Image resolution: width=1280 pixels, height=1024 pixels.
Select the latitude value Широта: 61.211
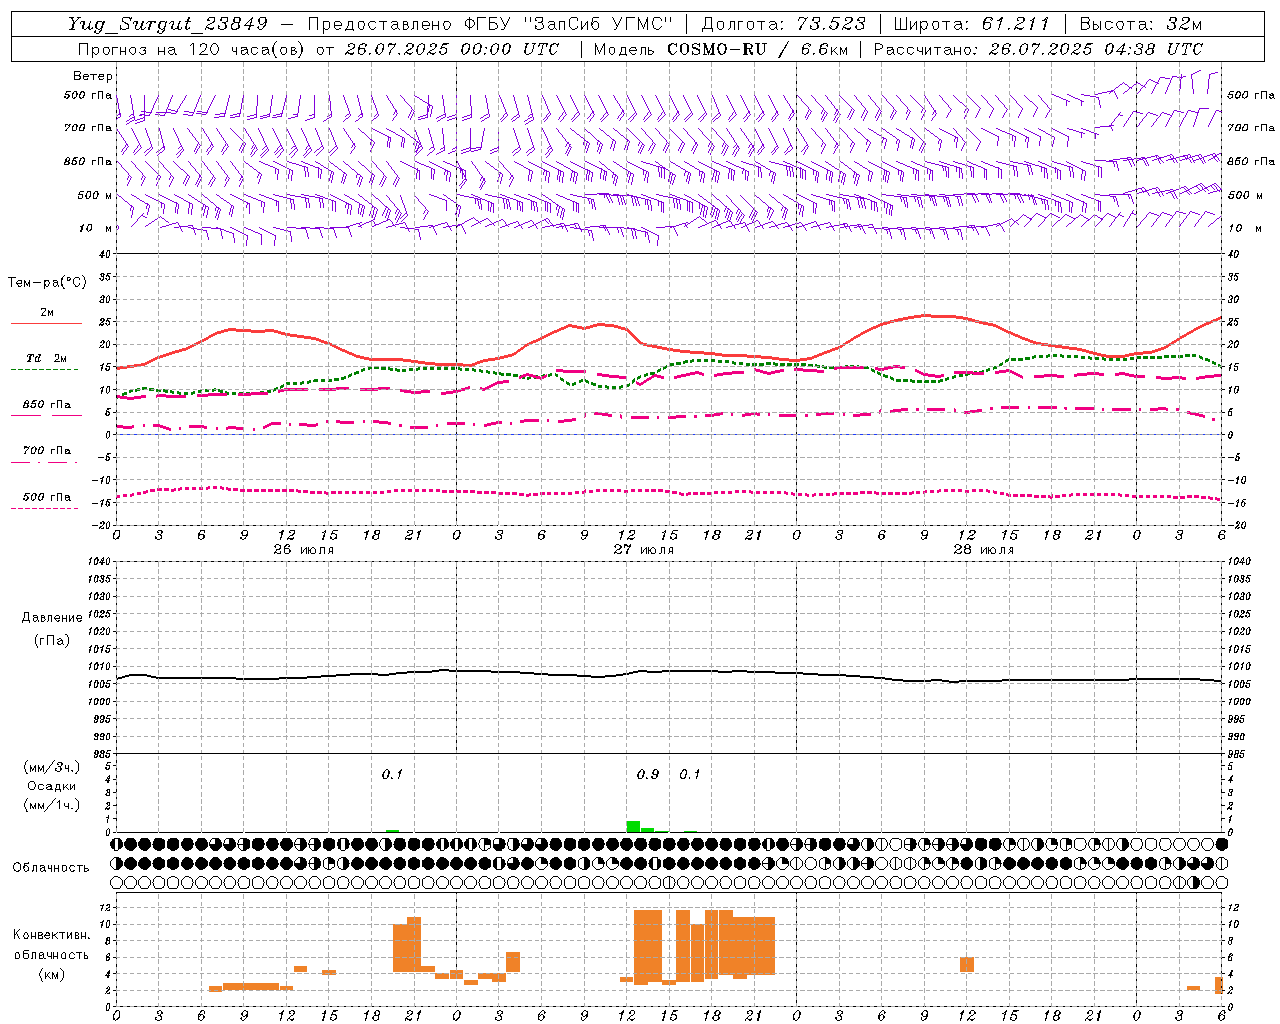pos(971,24)
